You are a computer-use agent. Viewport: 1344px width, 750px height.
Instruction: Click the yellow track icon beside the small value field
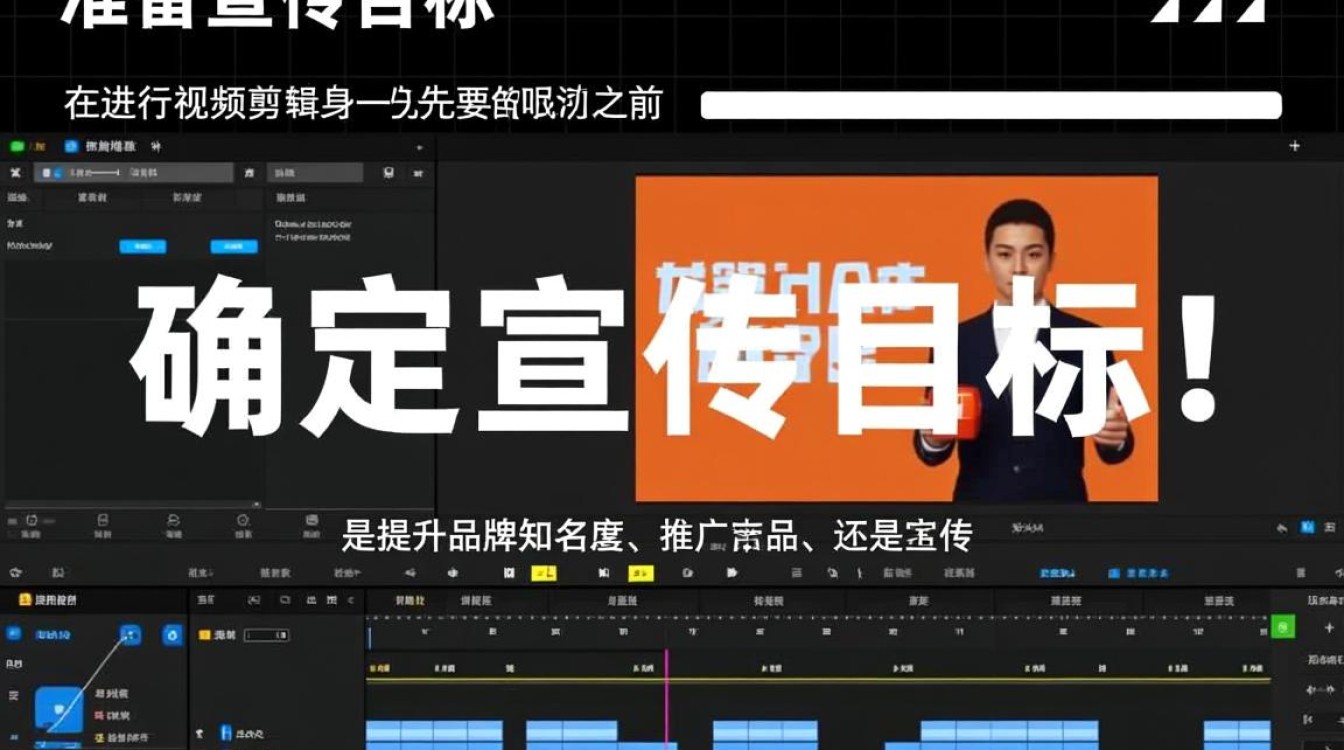click(x=204, y=635)
